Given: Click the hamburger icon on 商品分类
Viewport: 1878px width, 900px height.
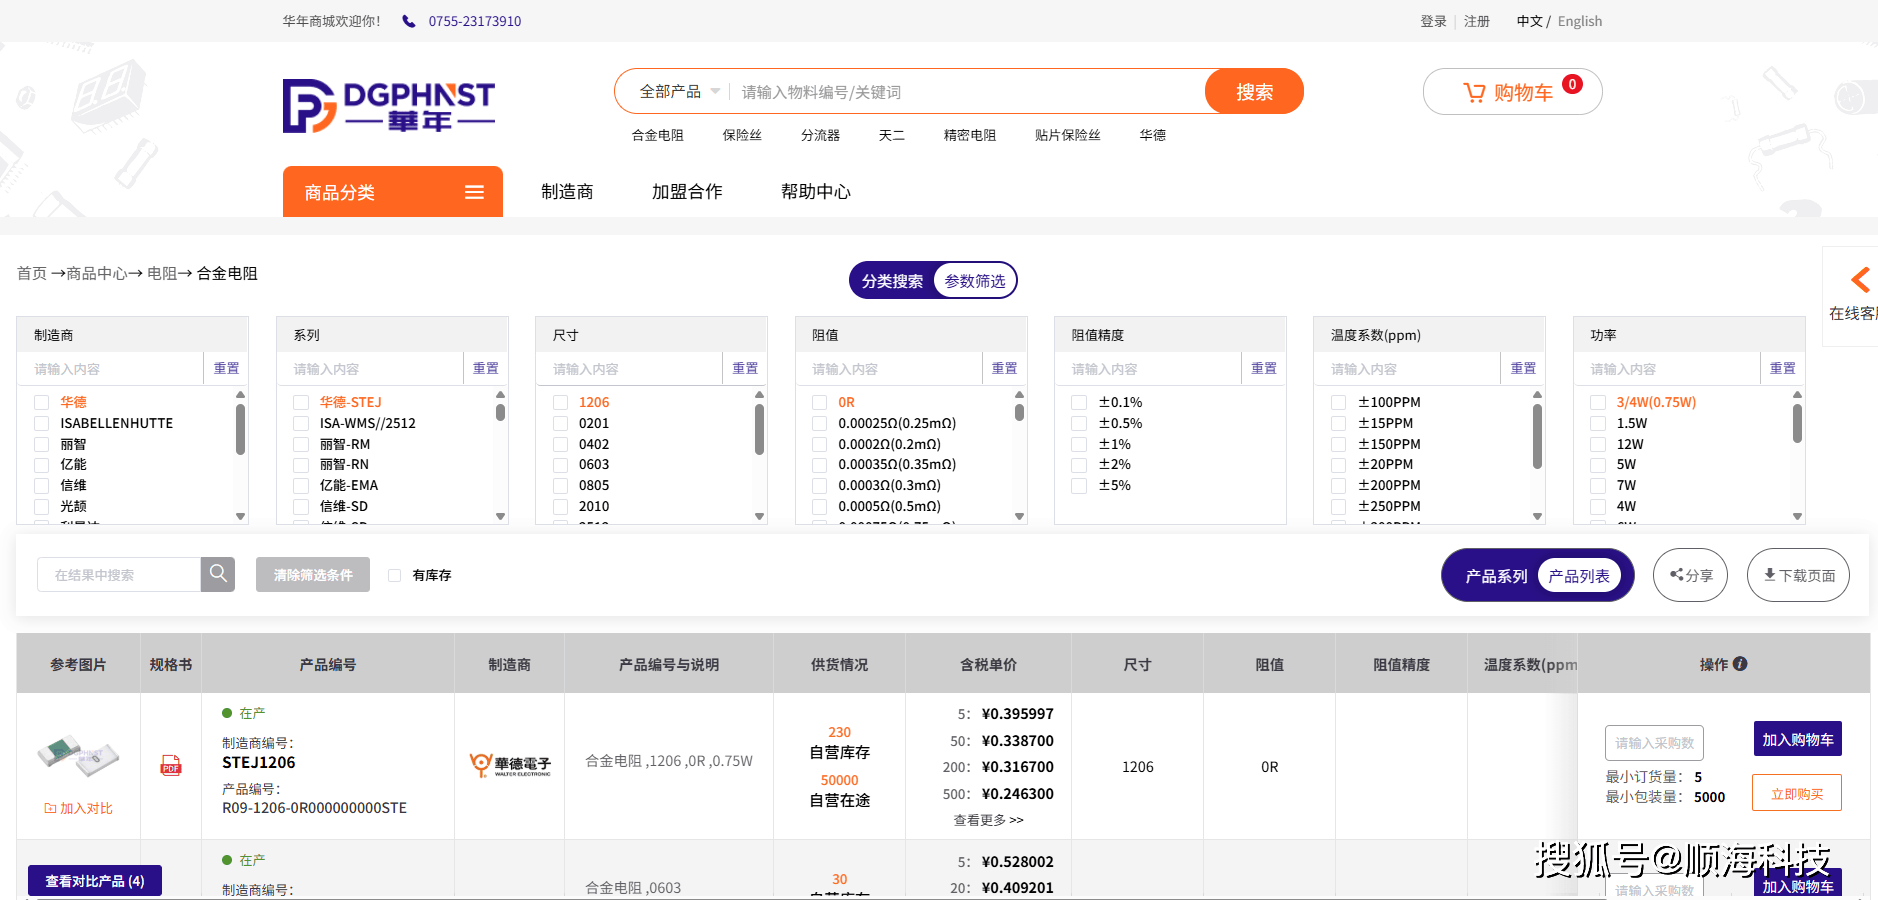Looking at the screenshot, I should pyautogui.click(x=474, y=192).
